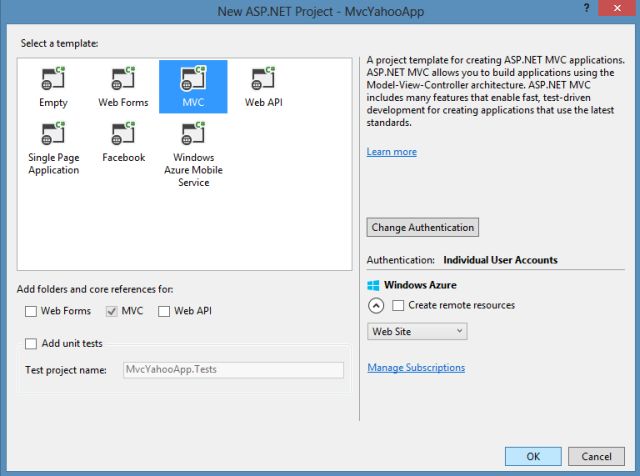Check the Web API references checkbox
This screenshot has width=640, height=476.
[x=164, y=311]
